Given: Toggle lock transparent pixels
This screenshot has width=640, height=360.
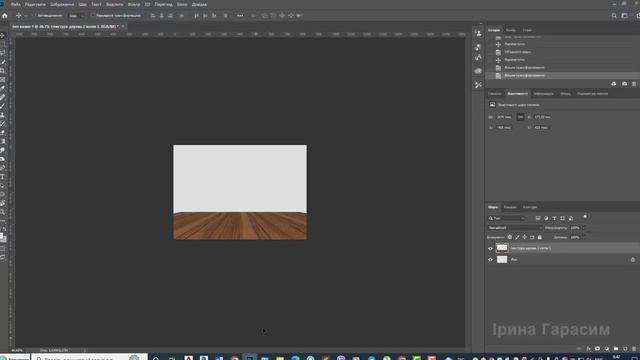Looking at the screenshot, I should point(509,237).
